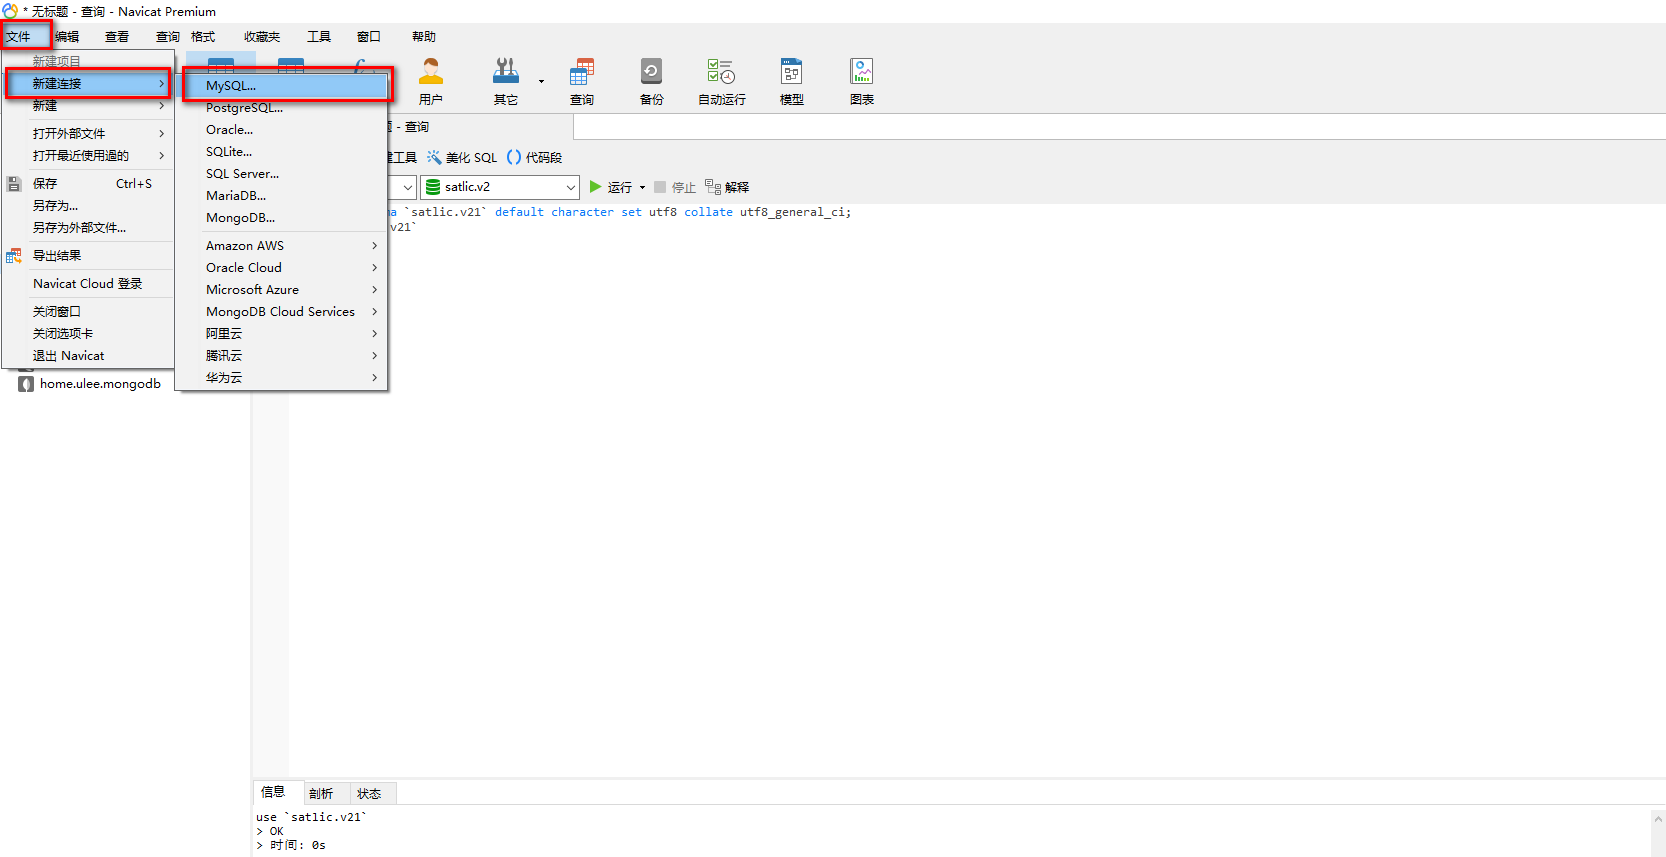Choose MariaDB... connection type

click(282, 196)
